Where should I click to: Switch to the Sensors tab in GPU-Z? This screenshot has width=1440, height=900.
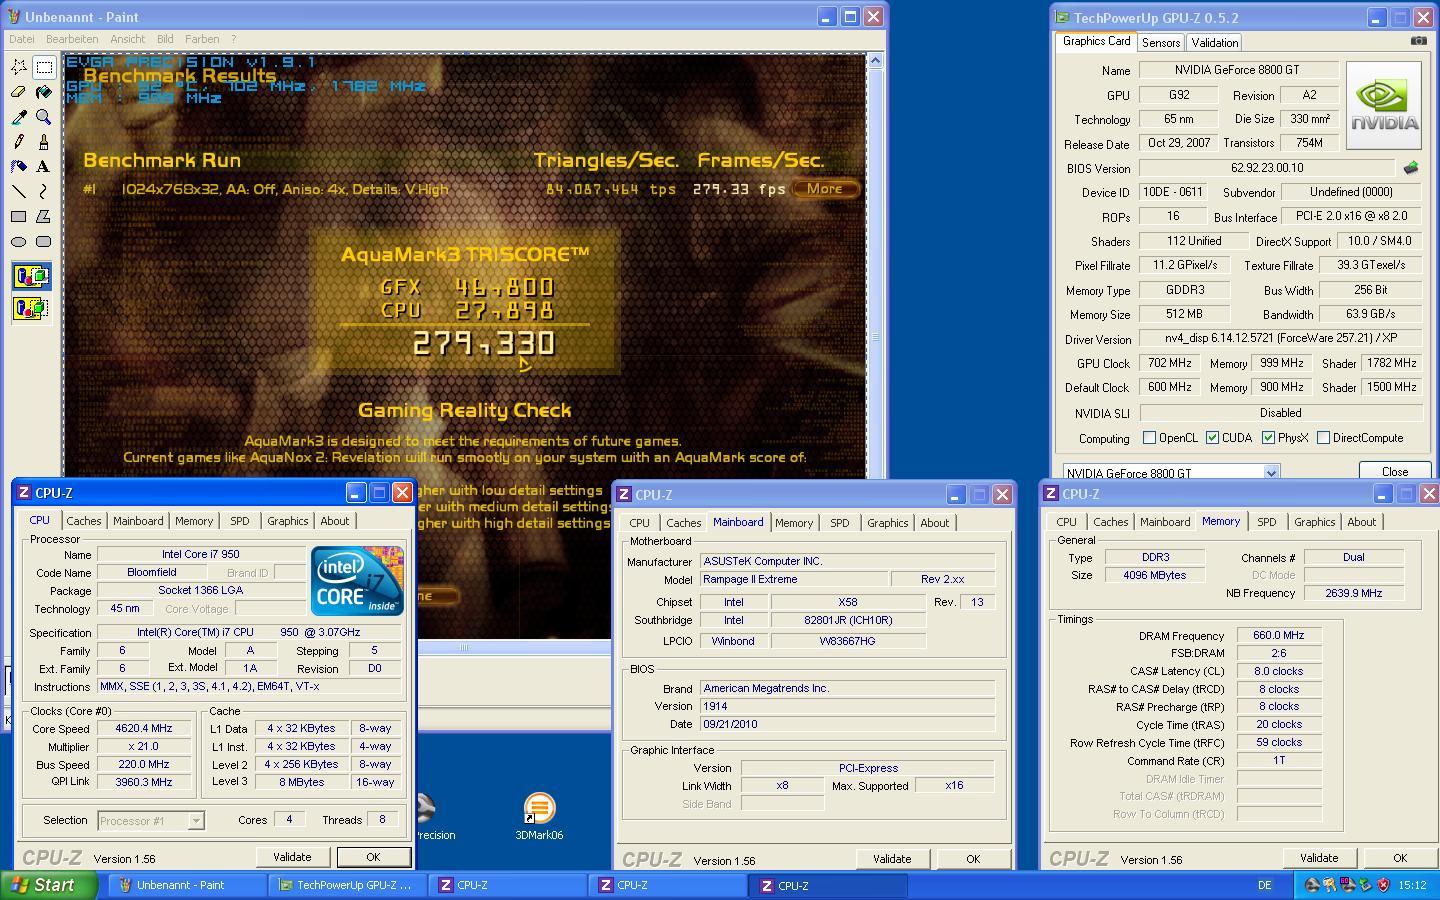coord(1161,42)
